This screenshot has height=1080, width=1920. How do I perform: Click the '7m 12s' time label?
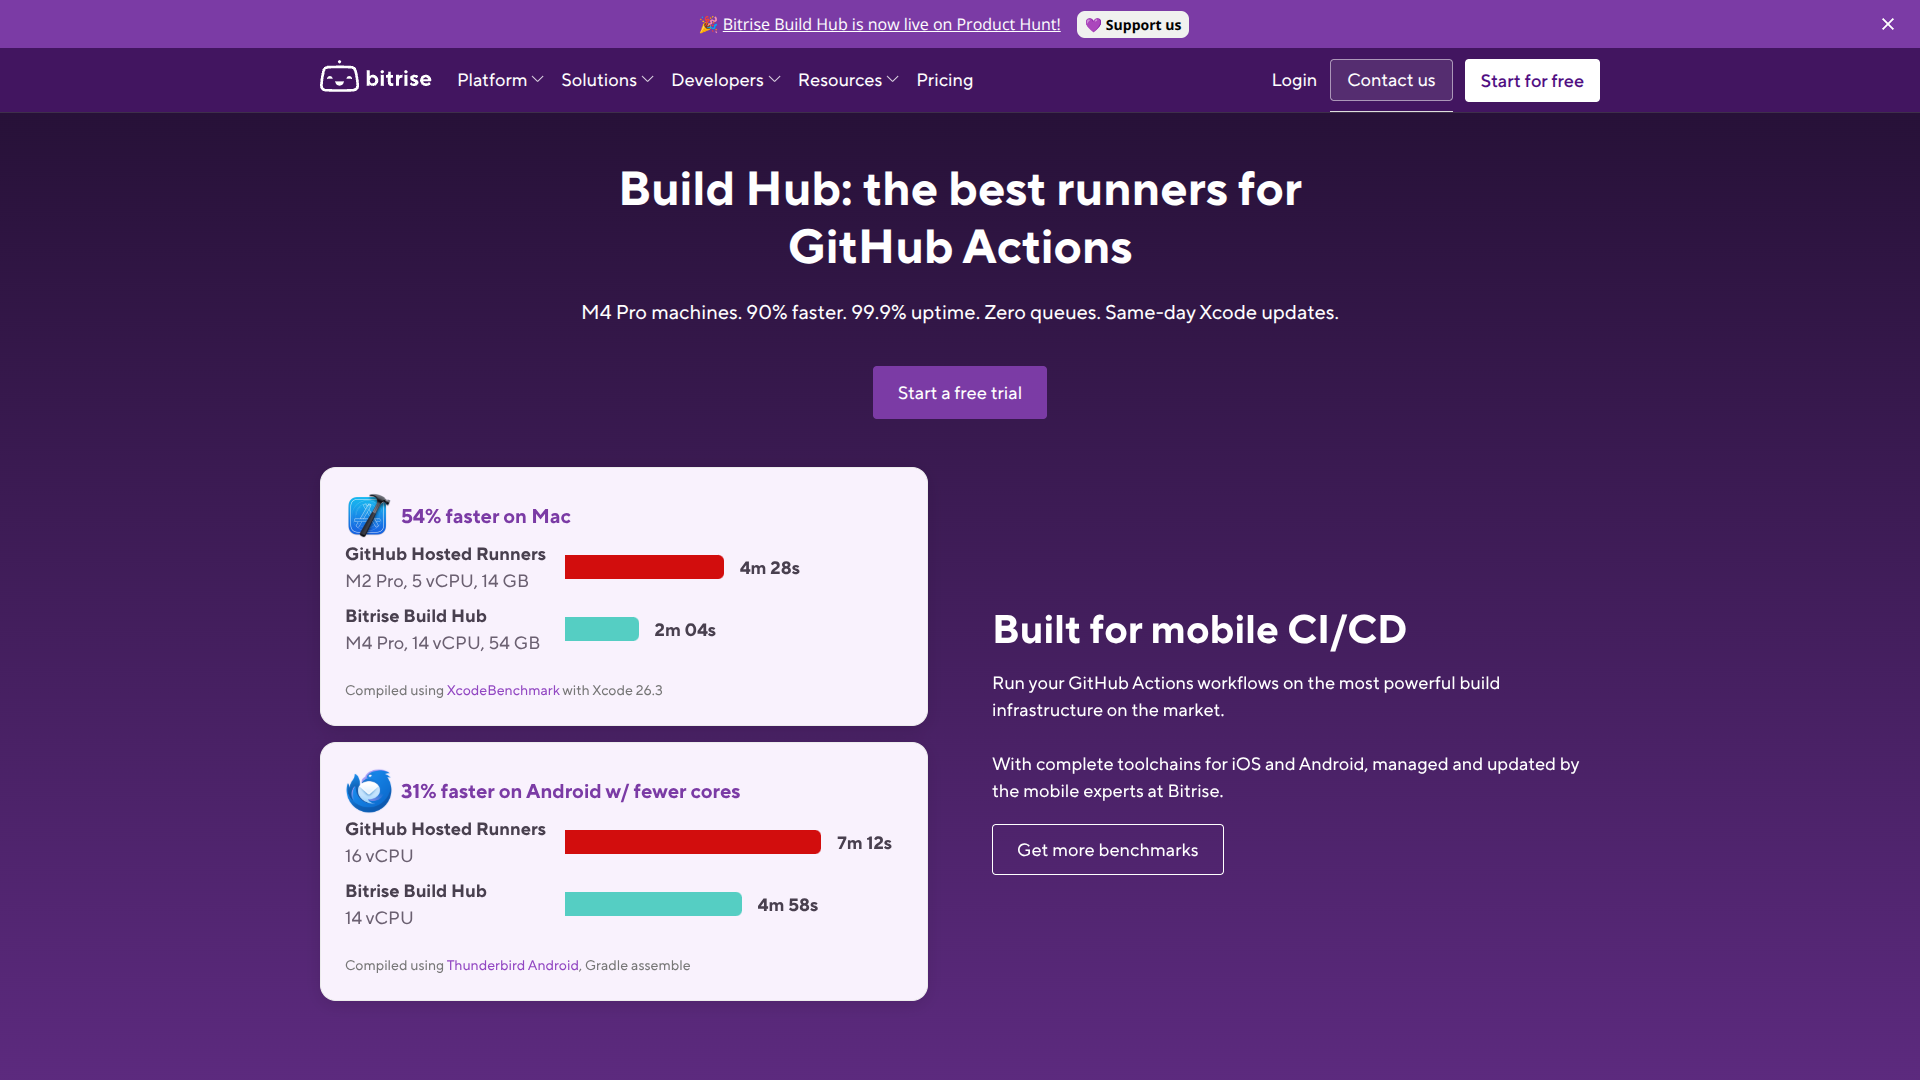864,843
